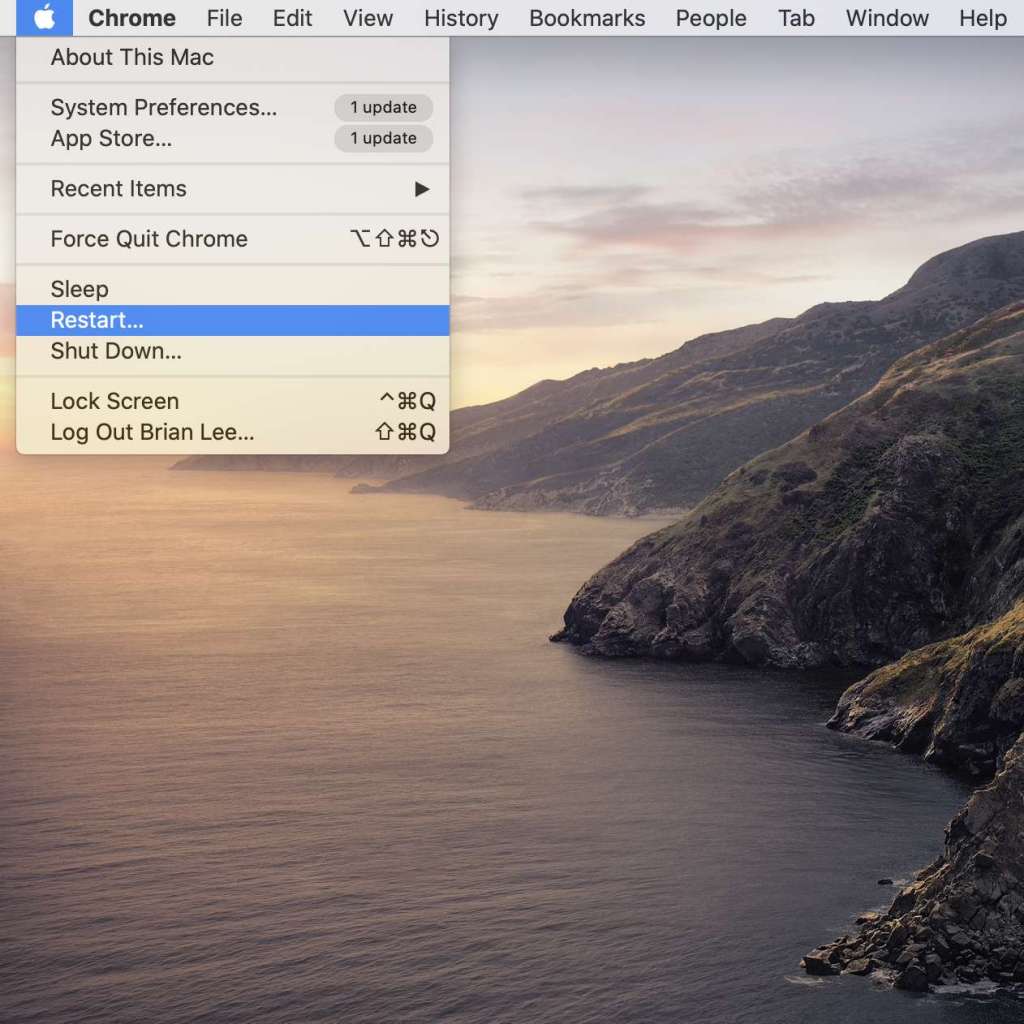Open System Preferences from Apple menu
Viewport: 1024px width, 1024px height.
point(232,107)
